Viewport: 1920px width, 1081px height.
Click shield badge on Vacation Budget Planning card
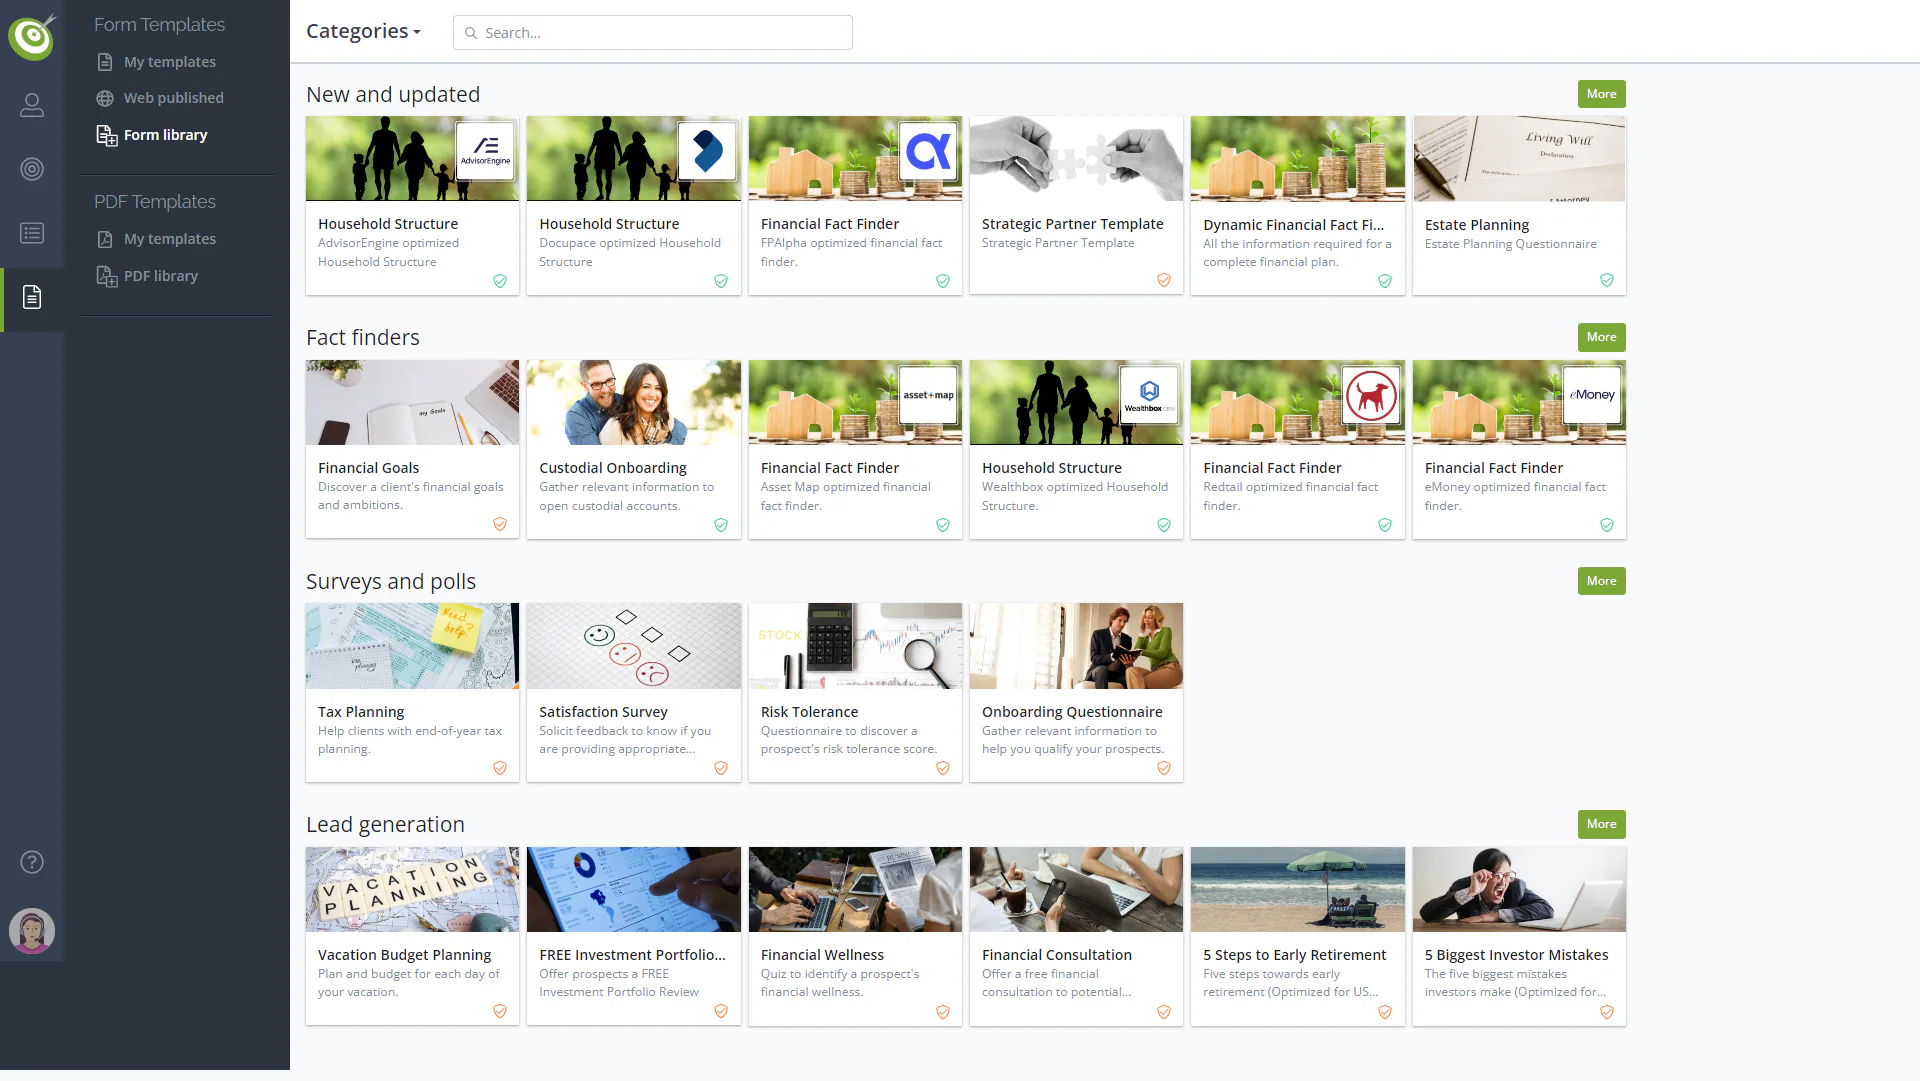click(500, 1011)
